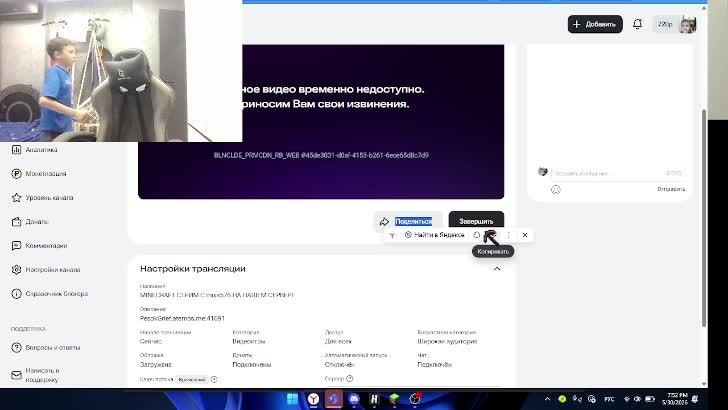Image resolution: width=728 pixels, height=410 pixels.
Task: Click Отправить in the chat
Action: click(671, 189)
